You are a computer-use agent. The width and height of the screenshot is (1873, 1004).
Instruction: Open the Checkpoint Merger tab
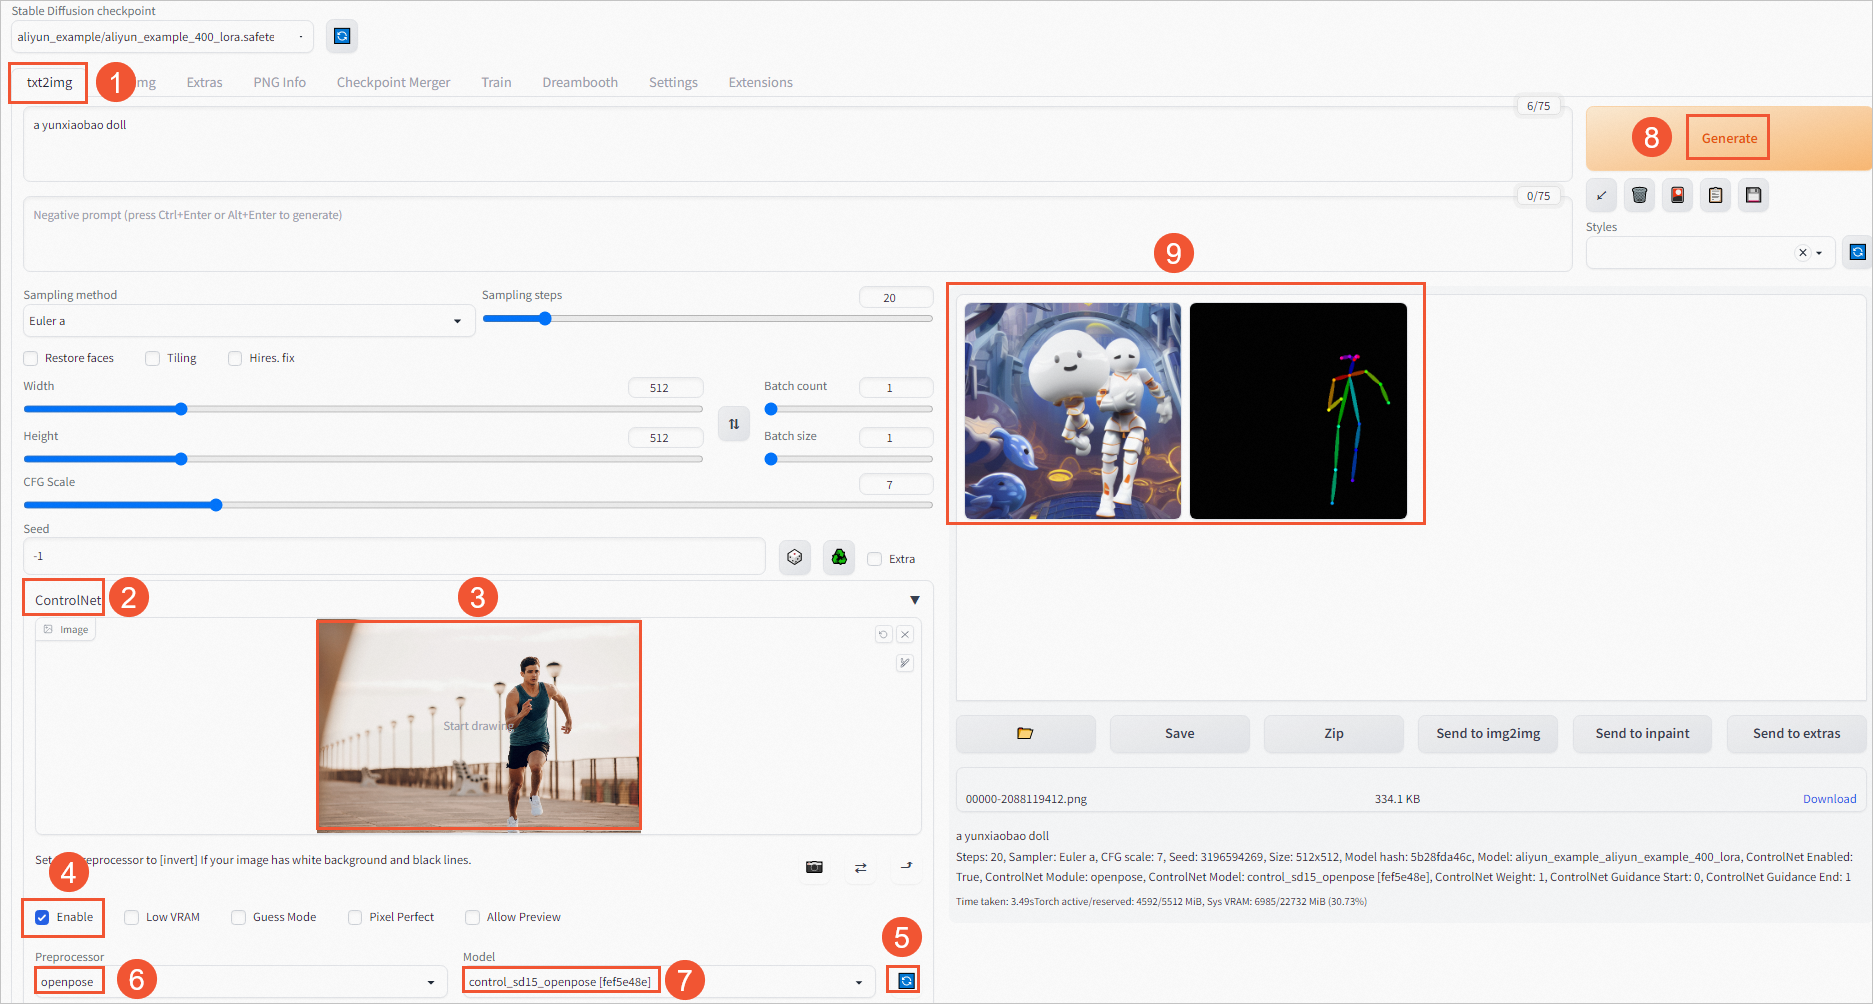coord(393,82)
